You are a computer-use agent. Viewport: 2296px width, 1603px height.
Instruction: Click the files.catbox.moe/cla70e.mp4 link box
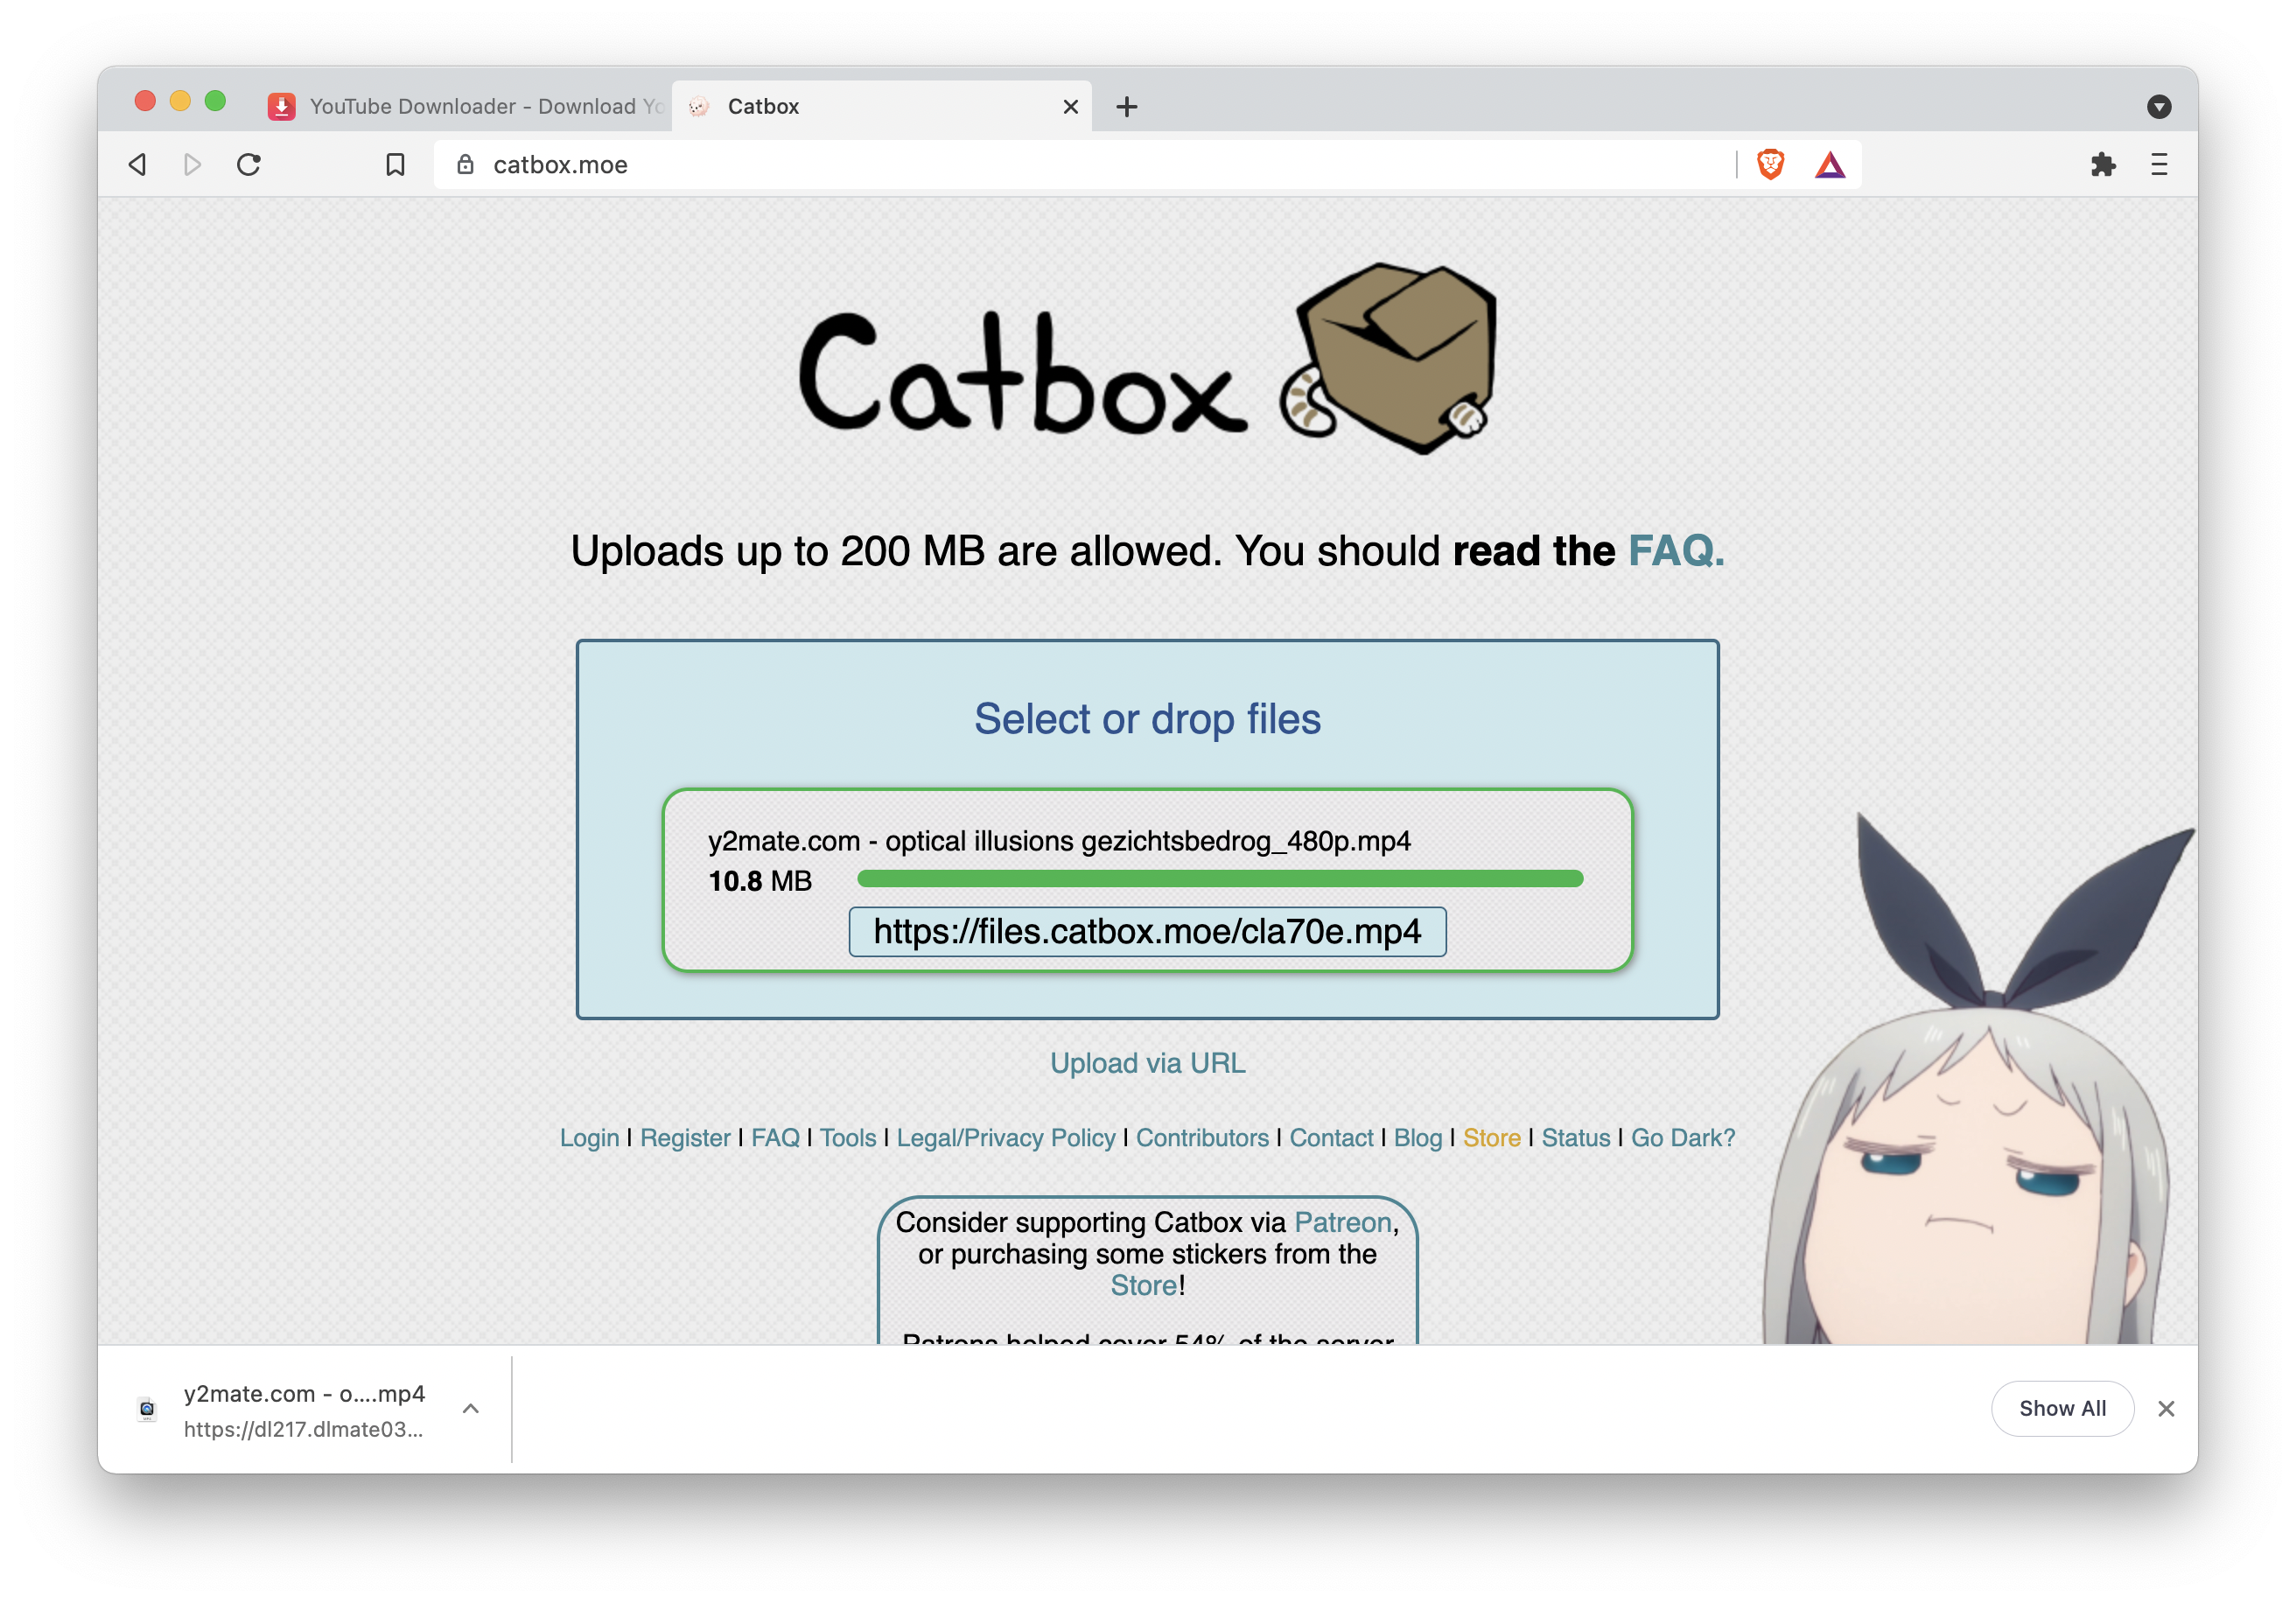click(x=1147, y=931)
